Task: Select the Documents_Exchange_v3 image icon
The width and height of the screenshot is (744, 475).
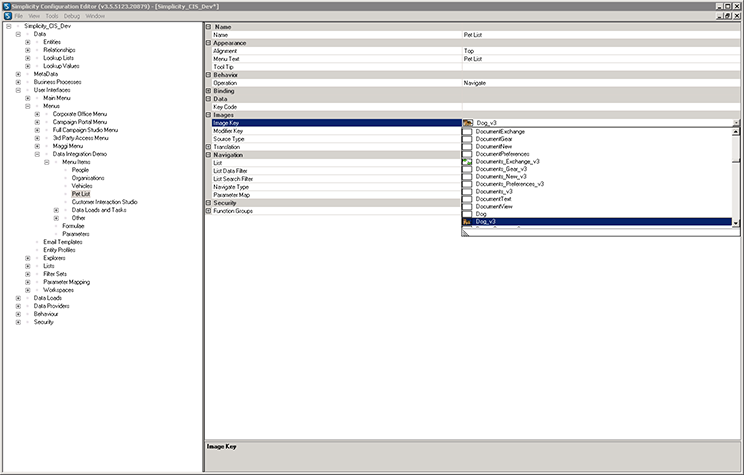Action: coord(467,161)
